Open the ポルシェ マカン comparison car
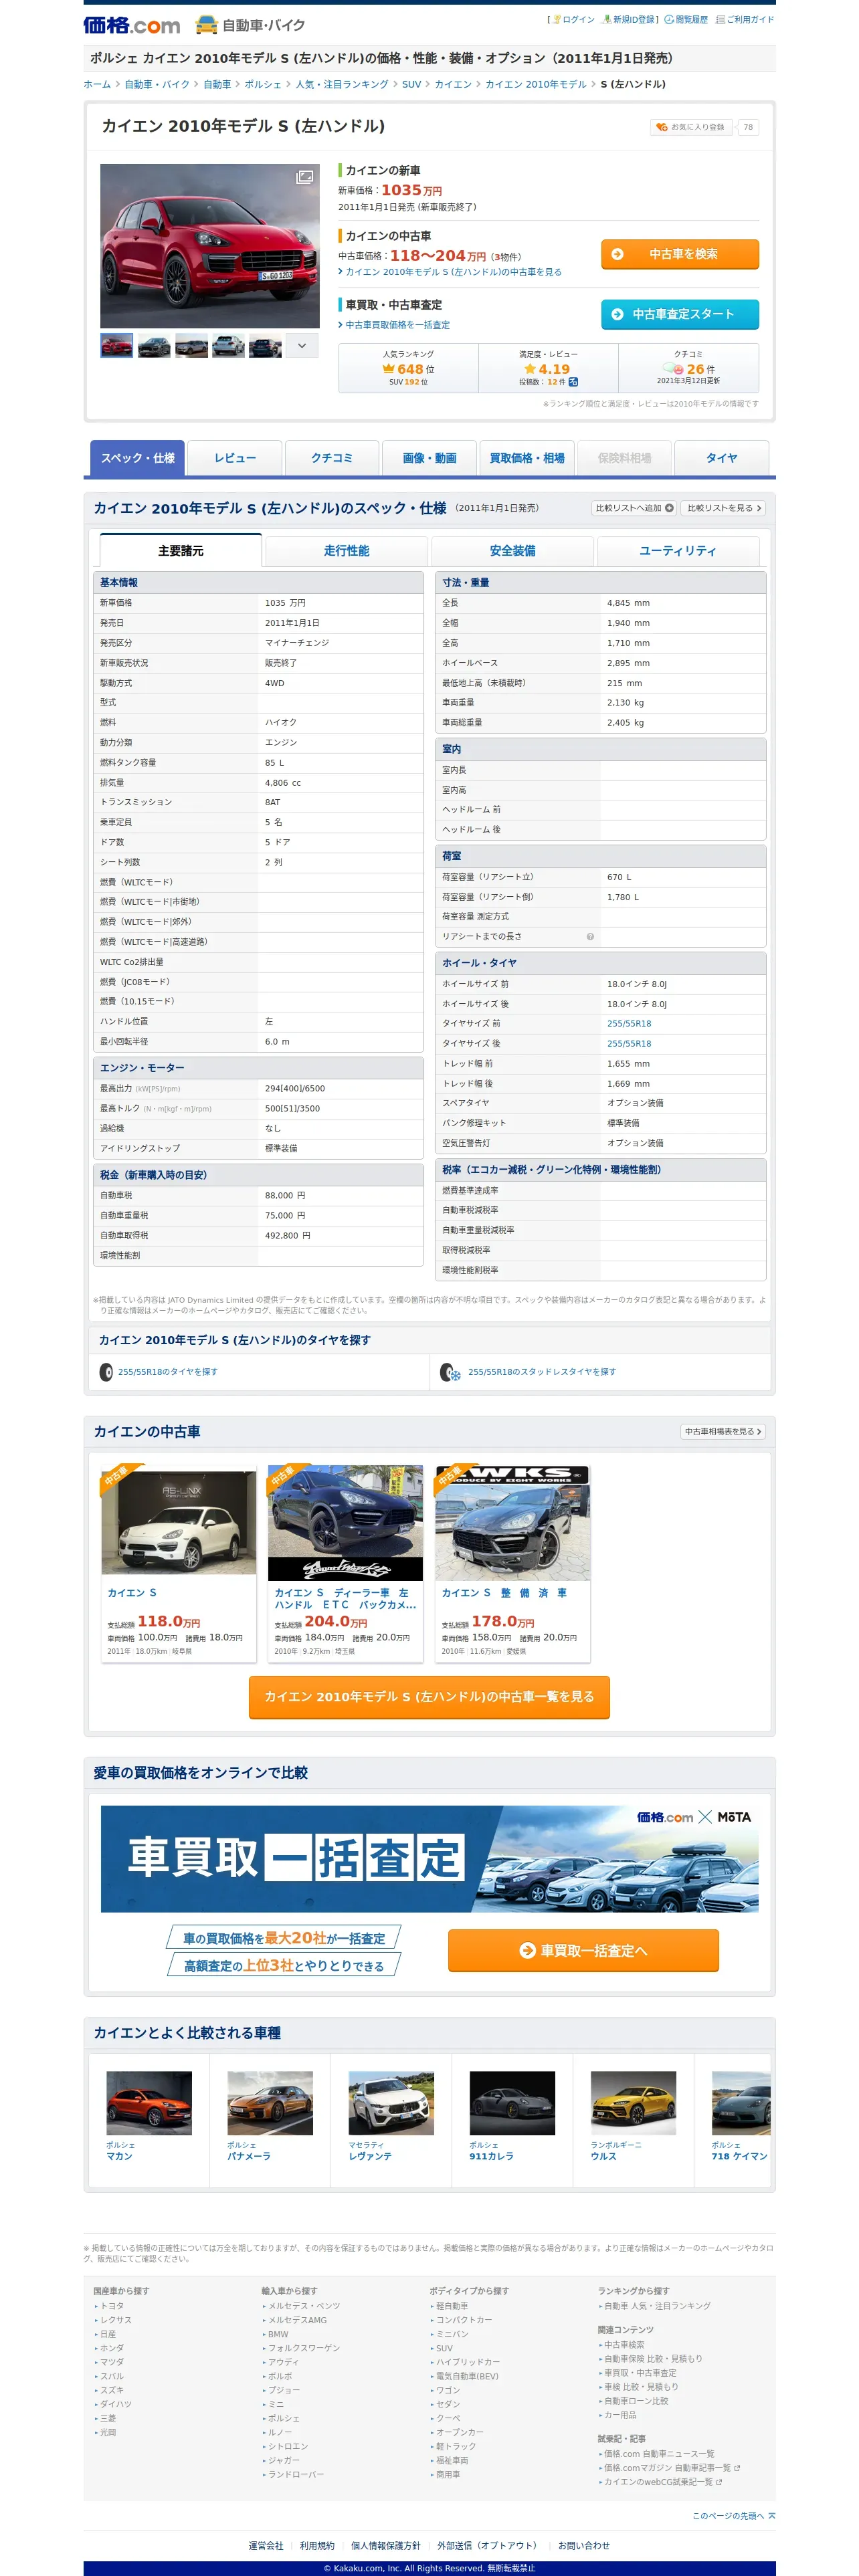The height and width of the screenshot is (2576, 859). [x=149, y=2116]
